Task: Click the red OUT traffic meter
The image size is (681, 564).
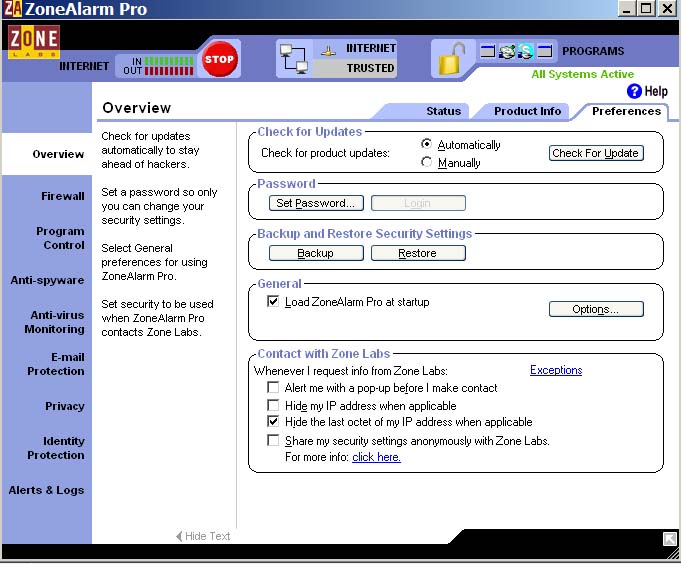Action: [x=169, y=70]
